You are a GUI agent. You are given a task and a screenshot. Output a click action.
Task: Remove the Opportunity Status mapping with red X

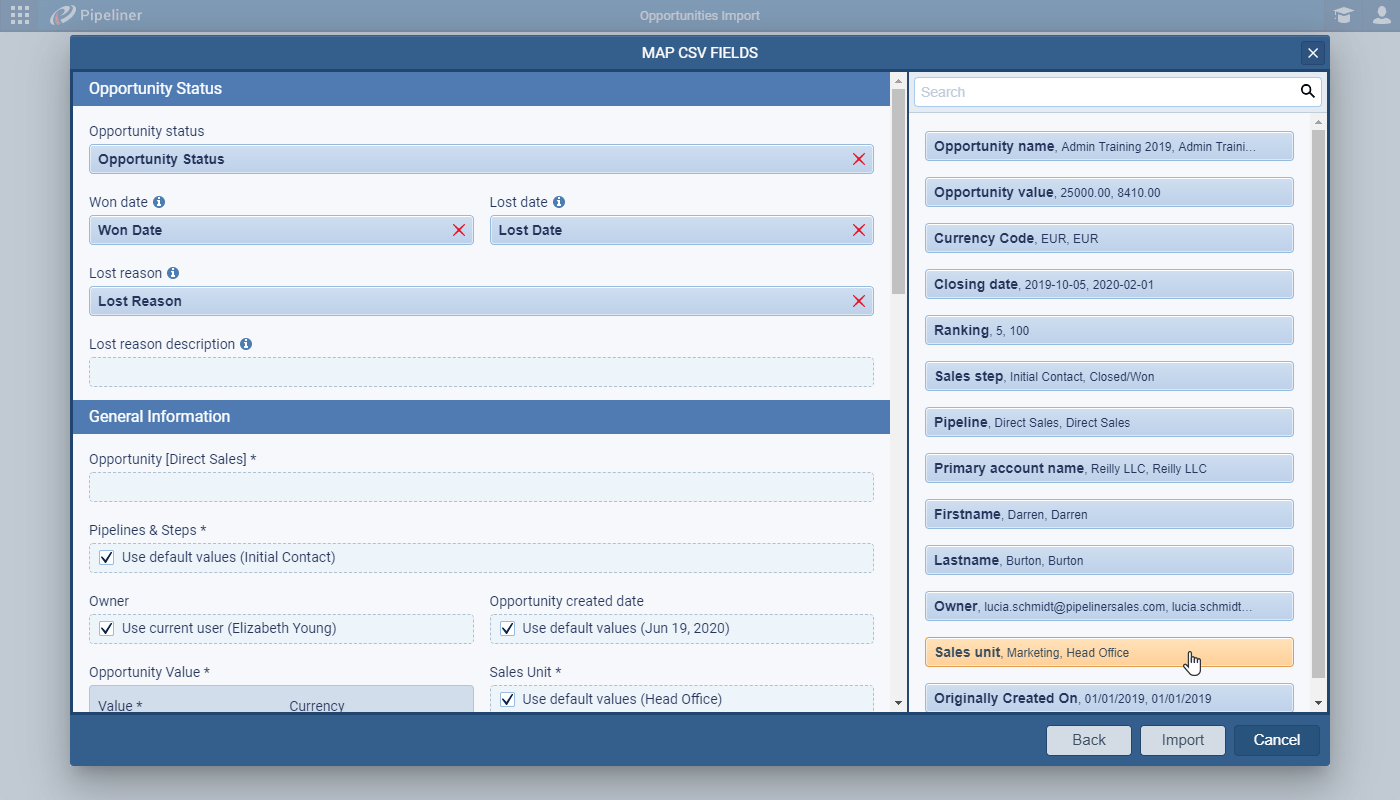point(858,159)
